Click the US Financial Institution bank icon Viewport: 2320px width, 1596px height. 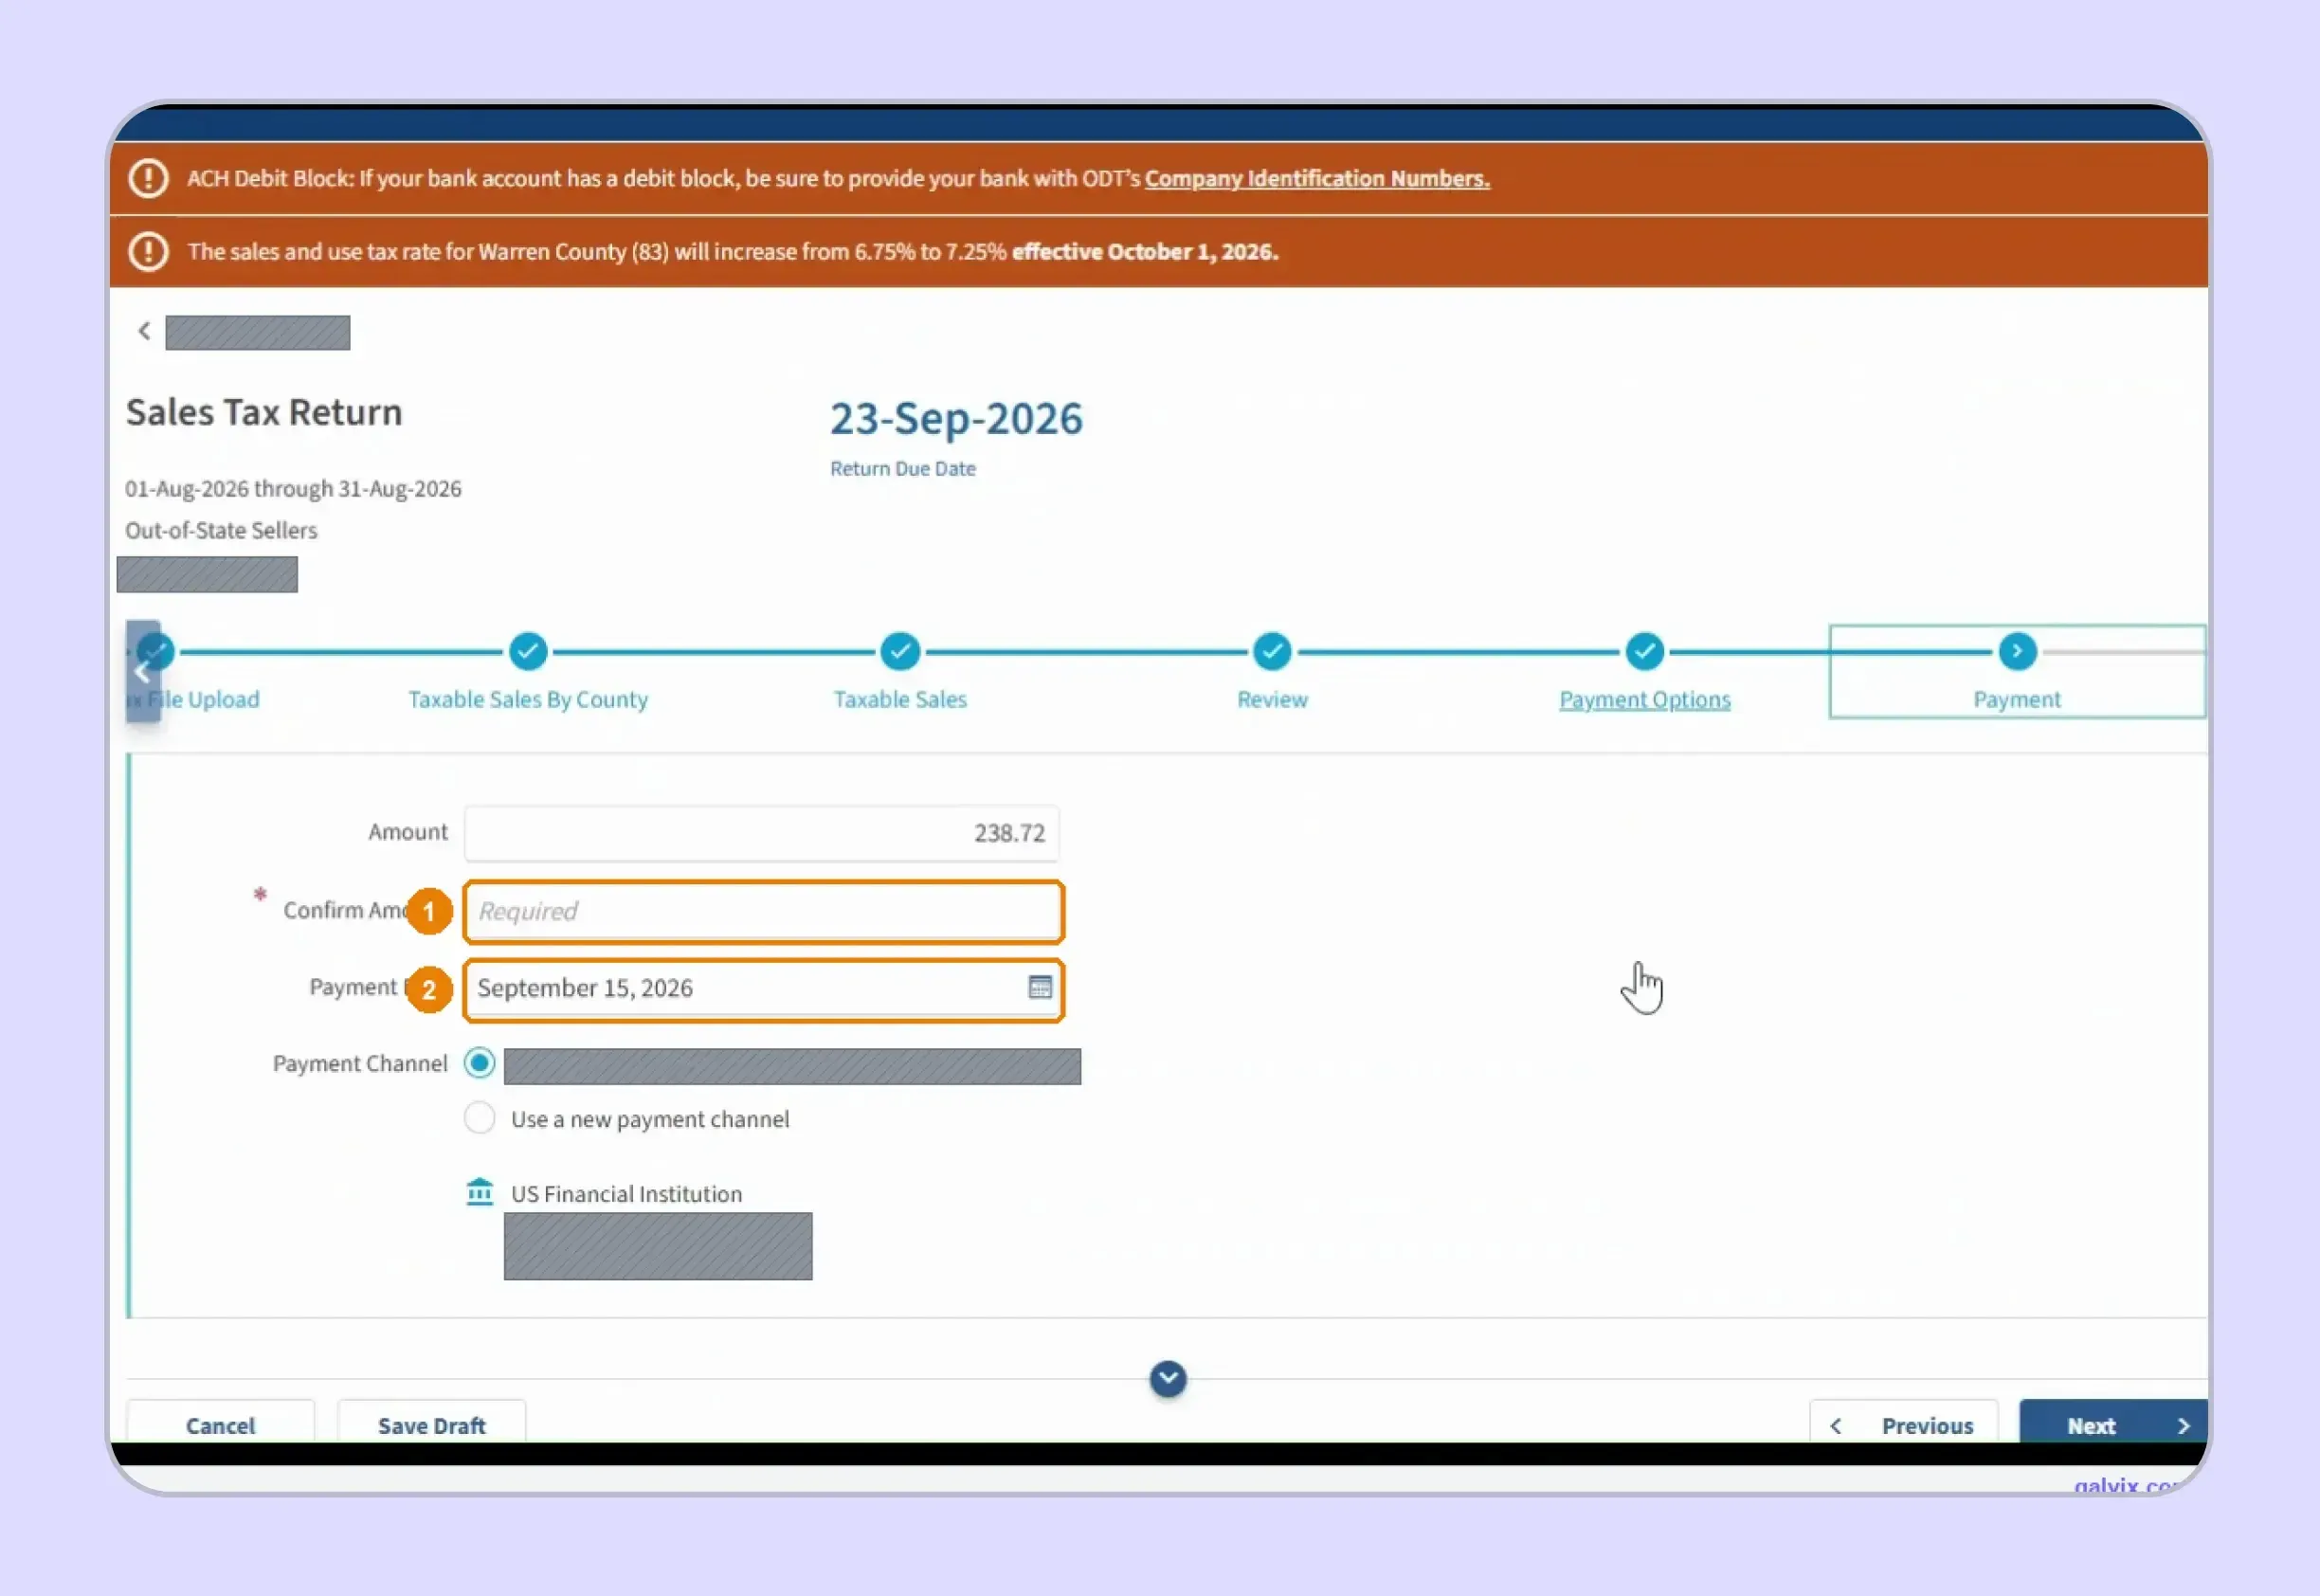pyautogui.click(x=480, y=1193)
